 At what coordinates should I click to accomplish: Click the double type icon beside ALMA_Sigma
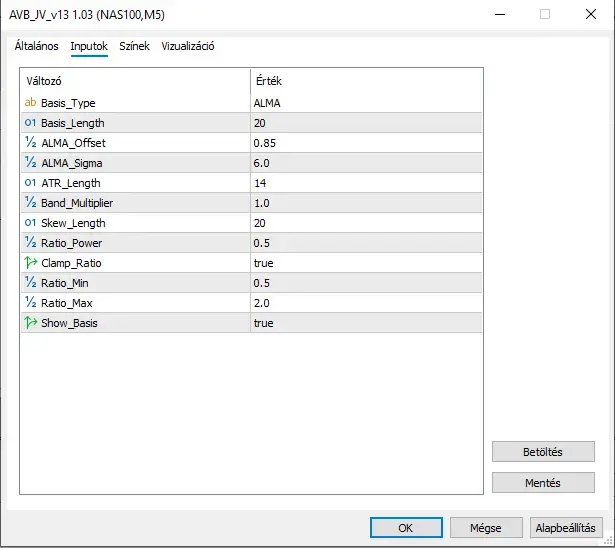30,163
